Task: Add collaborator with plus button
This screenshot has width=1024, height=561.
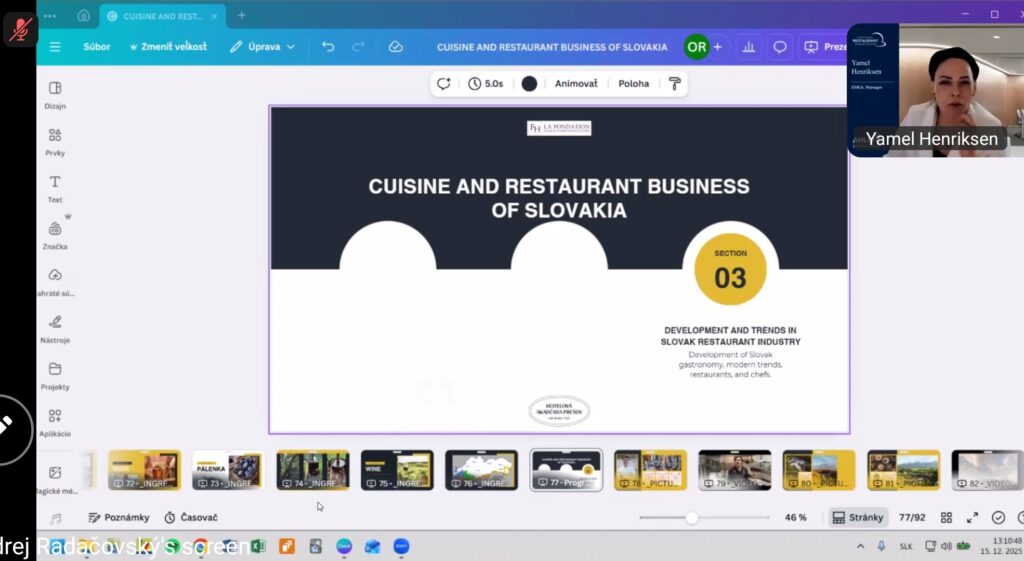Action: point(717,47)
